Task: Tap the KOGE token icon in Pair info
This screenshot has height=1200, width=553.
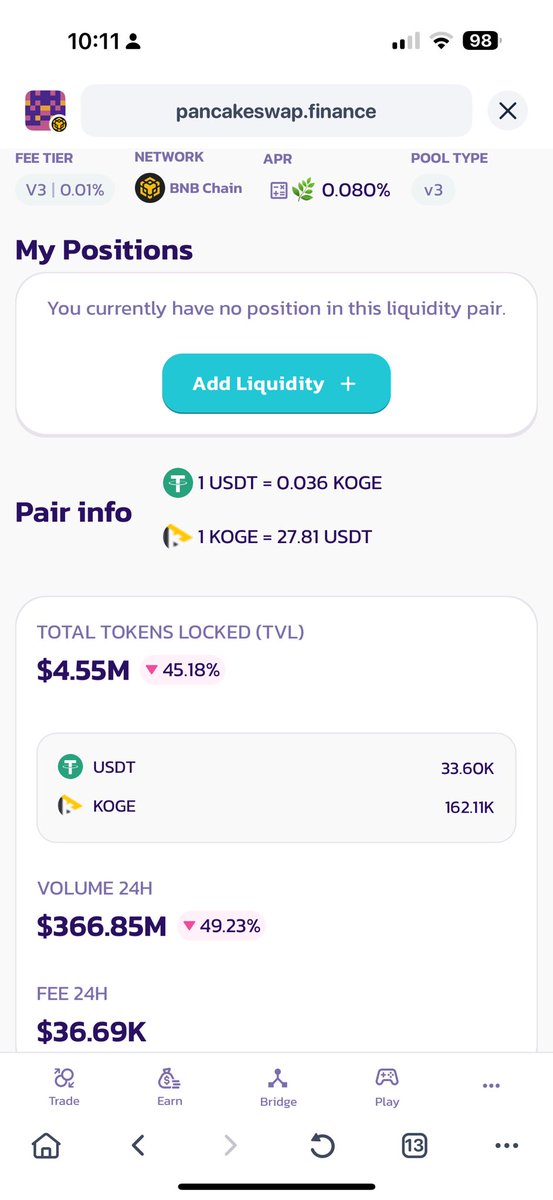Action: tap(177, 537)
